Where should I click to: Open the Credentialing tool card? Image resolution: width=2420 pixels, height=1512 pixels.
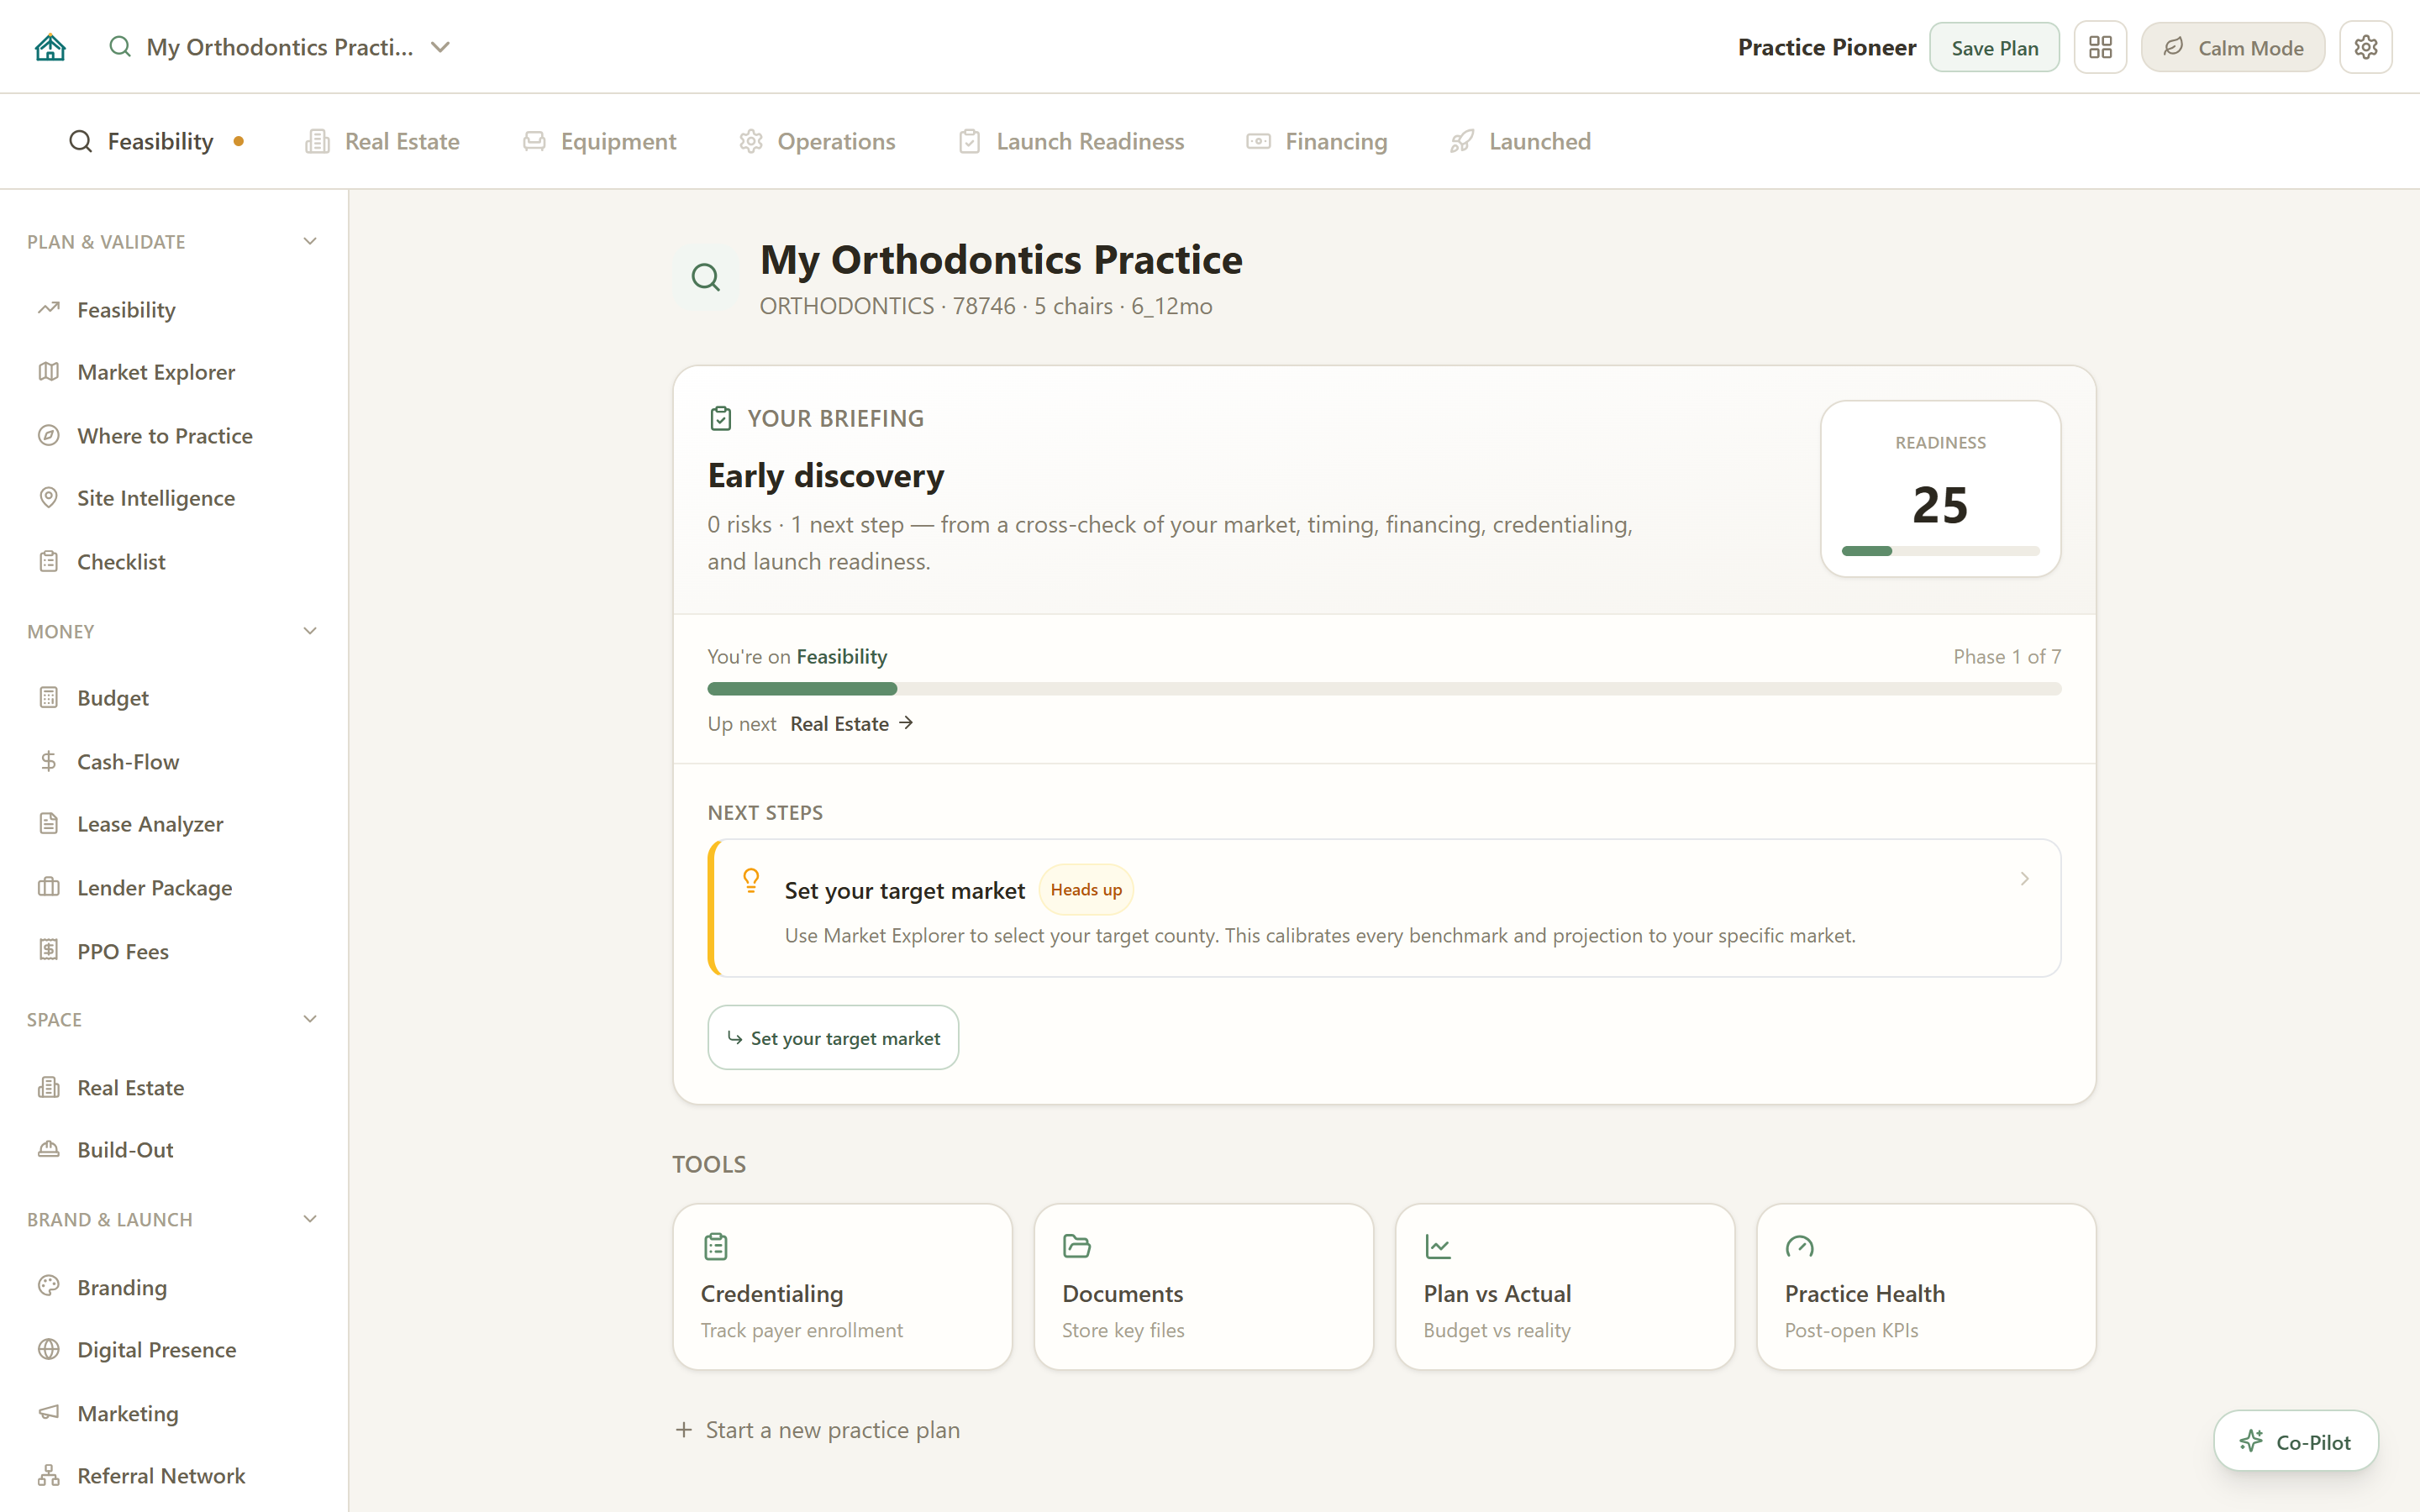click(842, 1287)
